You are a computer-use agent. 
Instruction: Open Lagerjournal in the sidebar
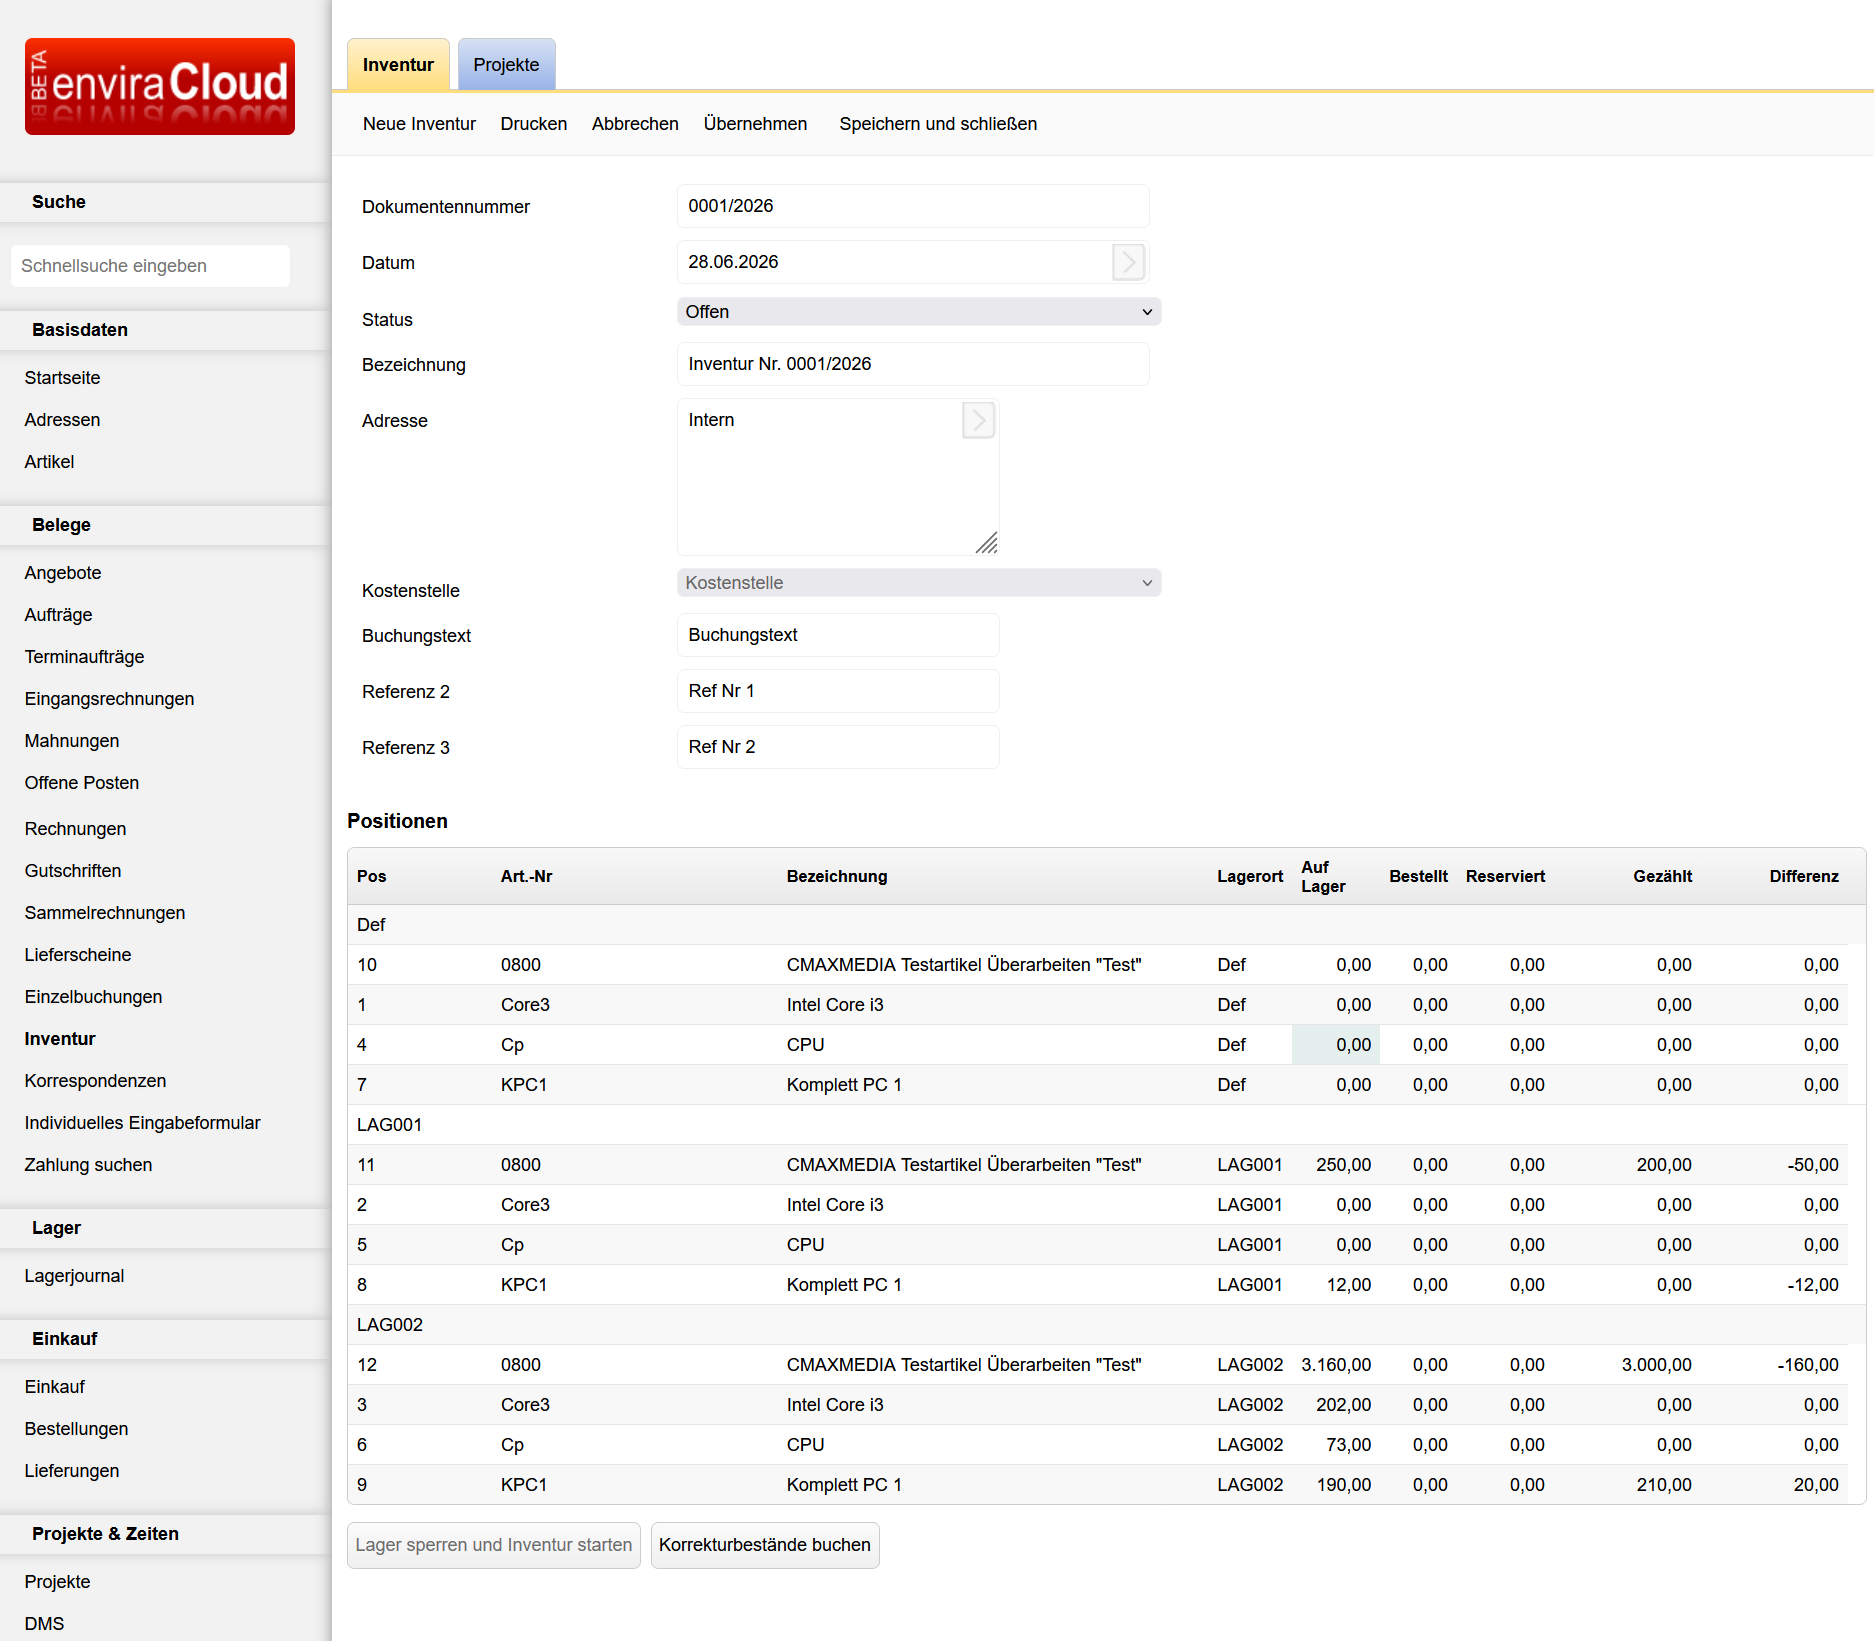tap(75, 1276)
